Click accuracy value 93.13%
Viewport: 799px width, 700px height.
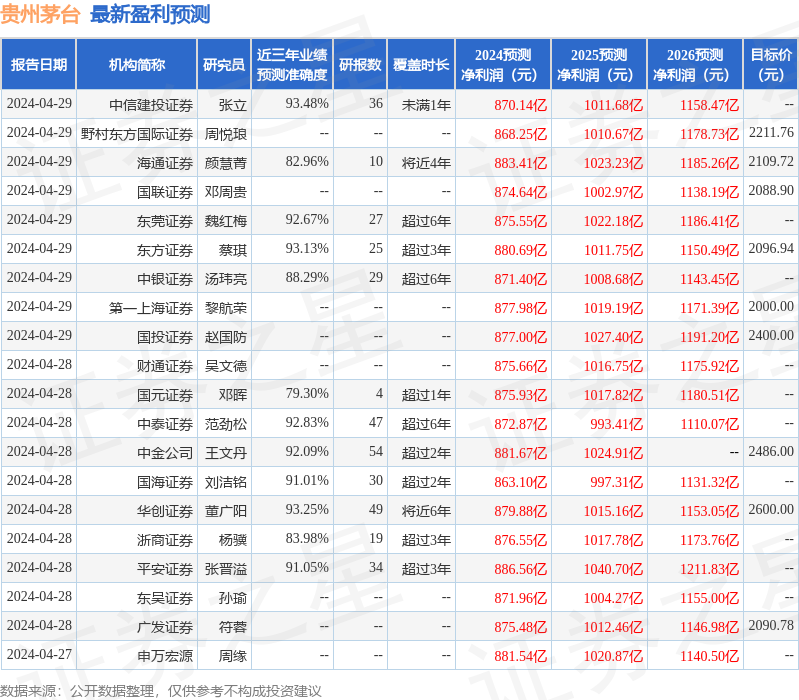(307, 249)
